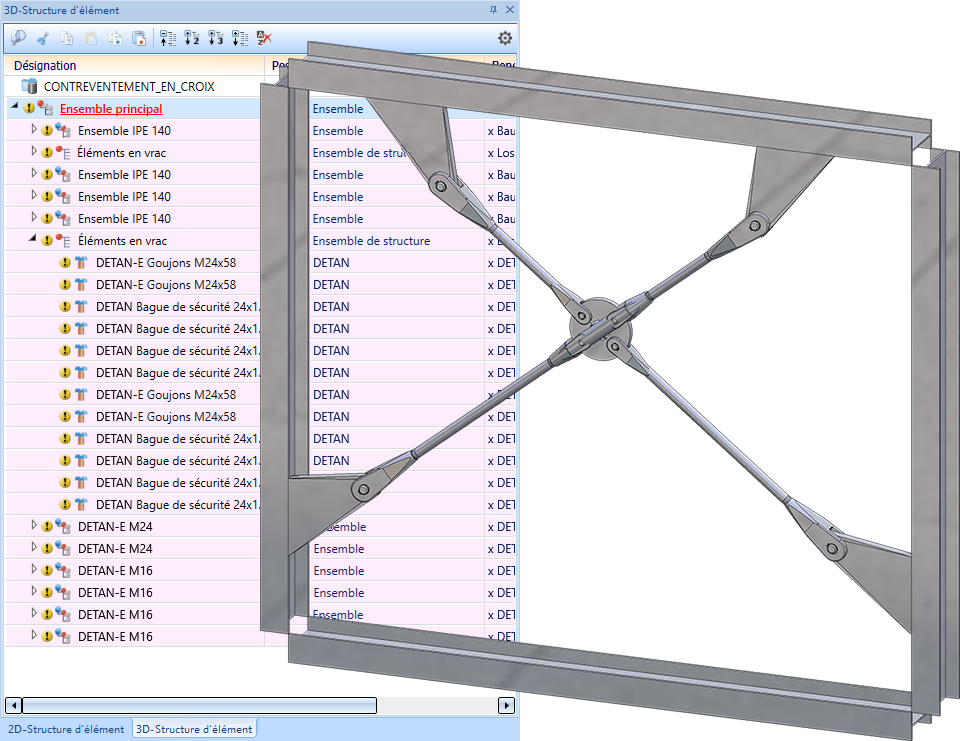Click the AZ sort reset icon
Viewport: 960px width, 741px height.
tap(264, 39)
